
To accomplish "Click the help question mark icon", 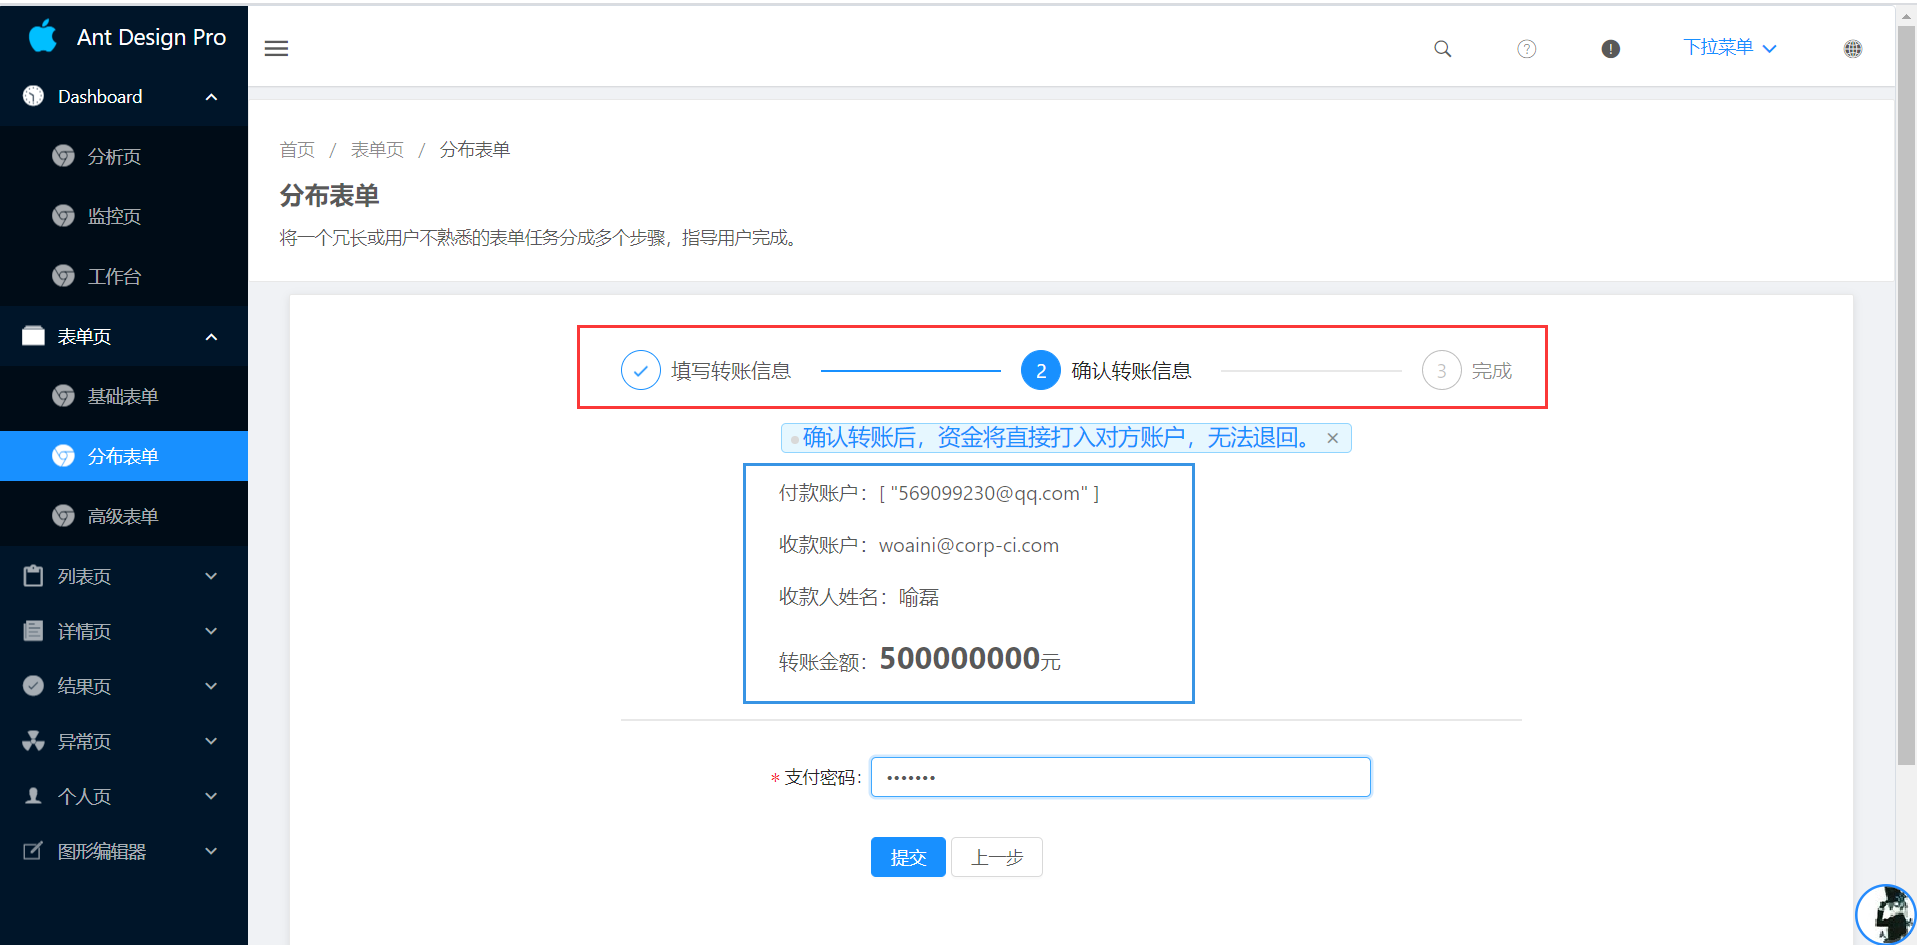I will [1526, 48].
